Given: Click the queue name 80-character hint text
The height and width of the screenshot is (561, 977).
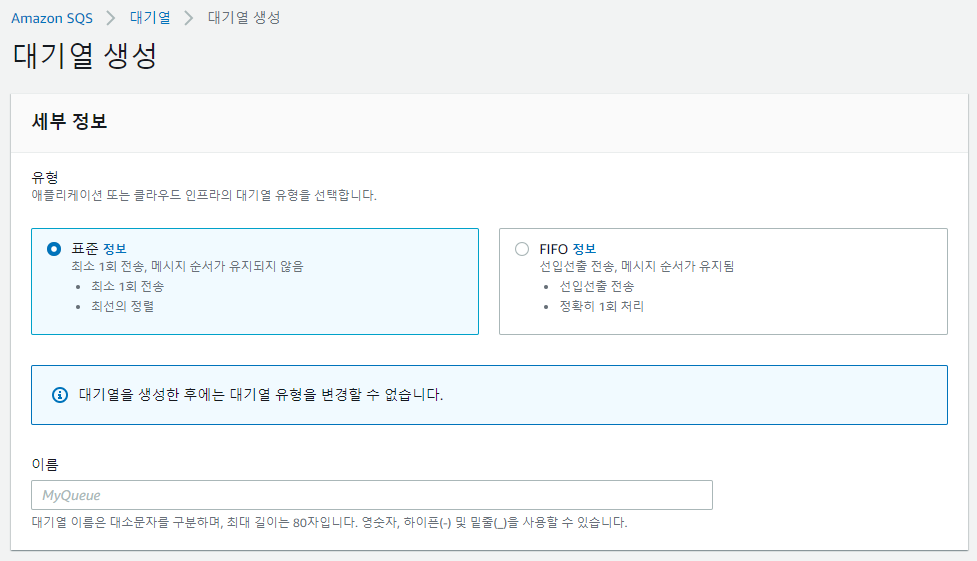Looking at the screenshot, I should pos(330,522).
